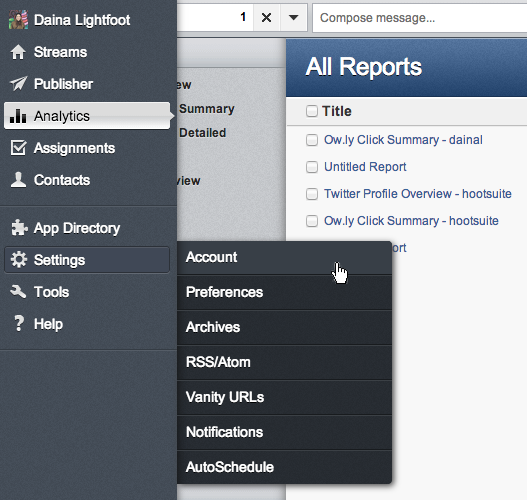Expand the profile picker dropdown arrow

(x=293, y=17)
